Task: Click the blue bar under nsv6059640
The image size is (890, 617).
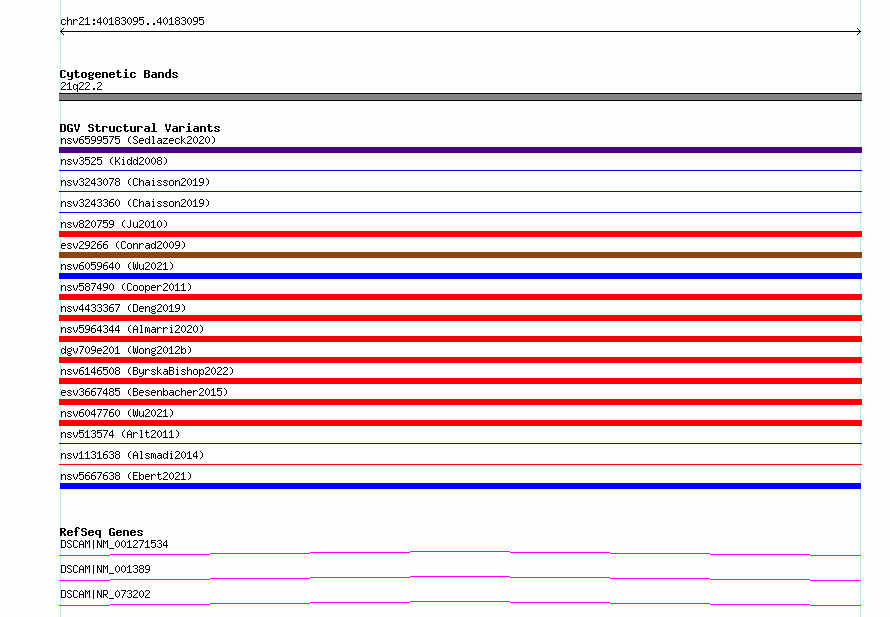Action: 460,276
